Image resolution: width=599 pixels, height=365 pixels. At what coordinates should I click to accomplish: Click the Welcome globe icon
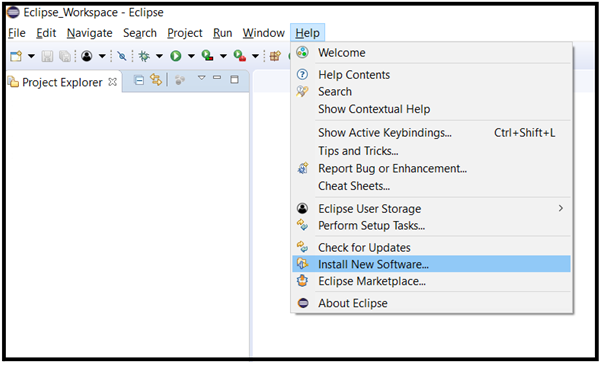click(x=303, y=52)
